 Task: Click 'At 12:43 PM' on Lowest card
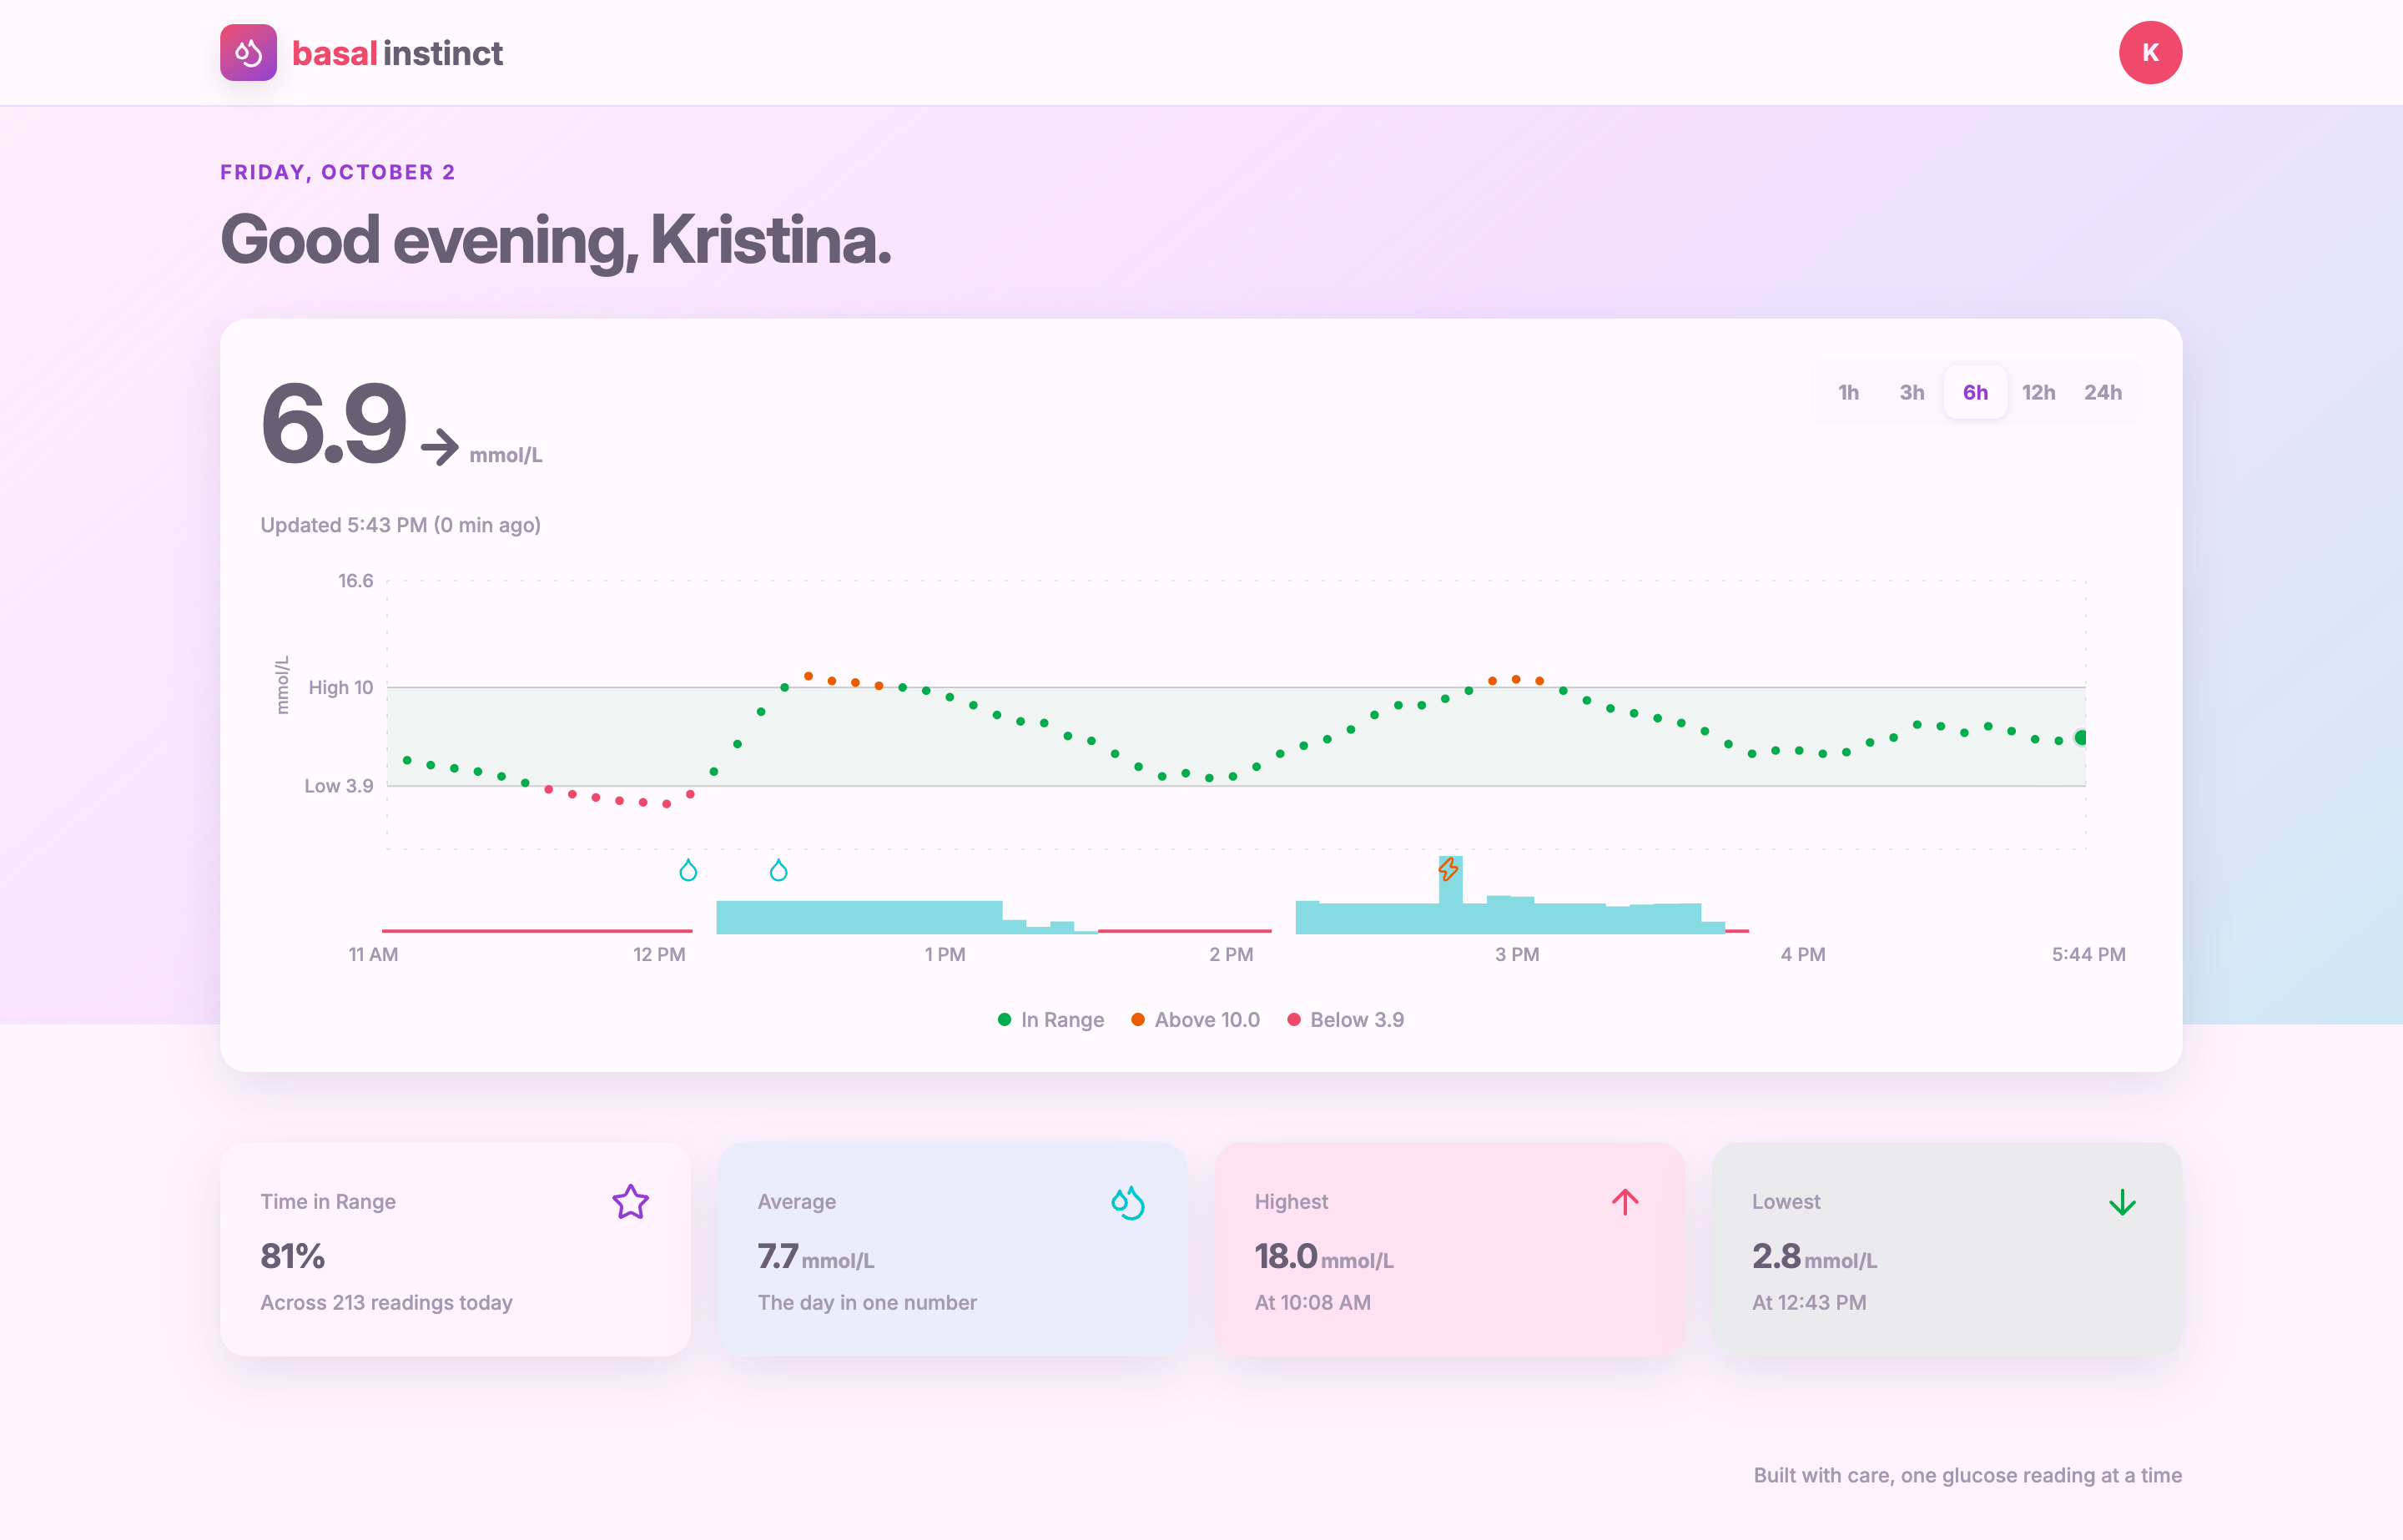pyautogui.click(x=1809, y=1302)
